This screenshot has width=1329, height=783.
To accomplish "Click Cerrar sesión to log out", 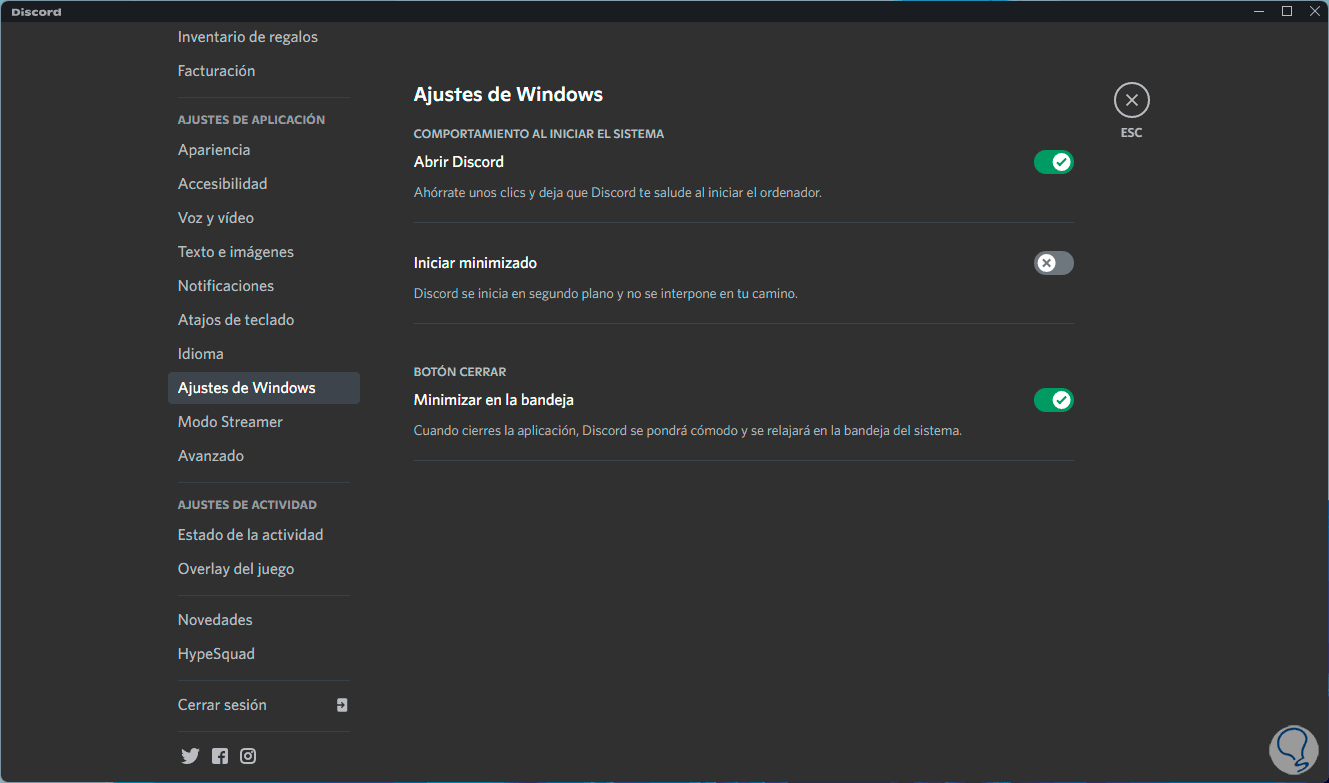I will [222, 705].
